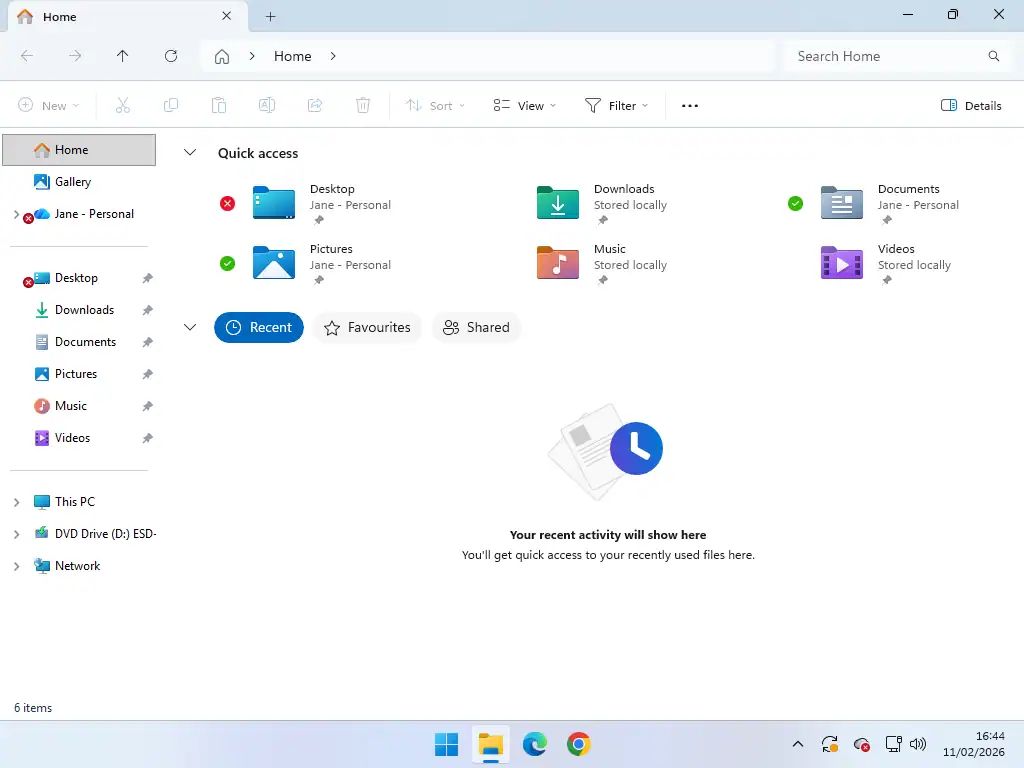Click the Up navigation arrow
The height and width of the screenshot is (768, 1024).
click(123, 56)
